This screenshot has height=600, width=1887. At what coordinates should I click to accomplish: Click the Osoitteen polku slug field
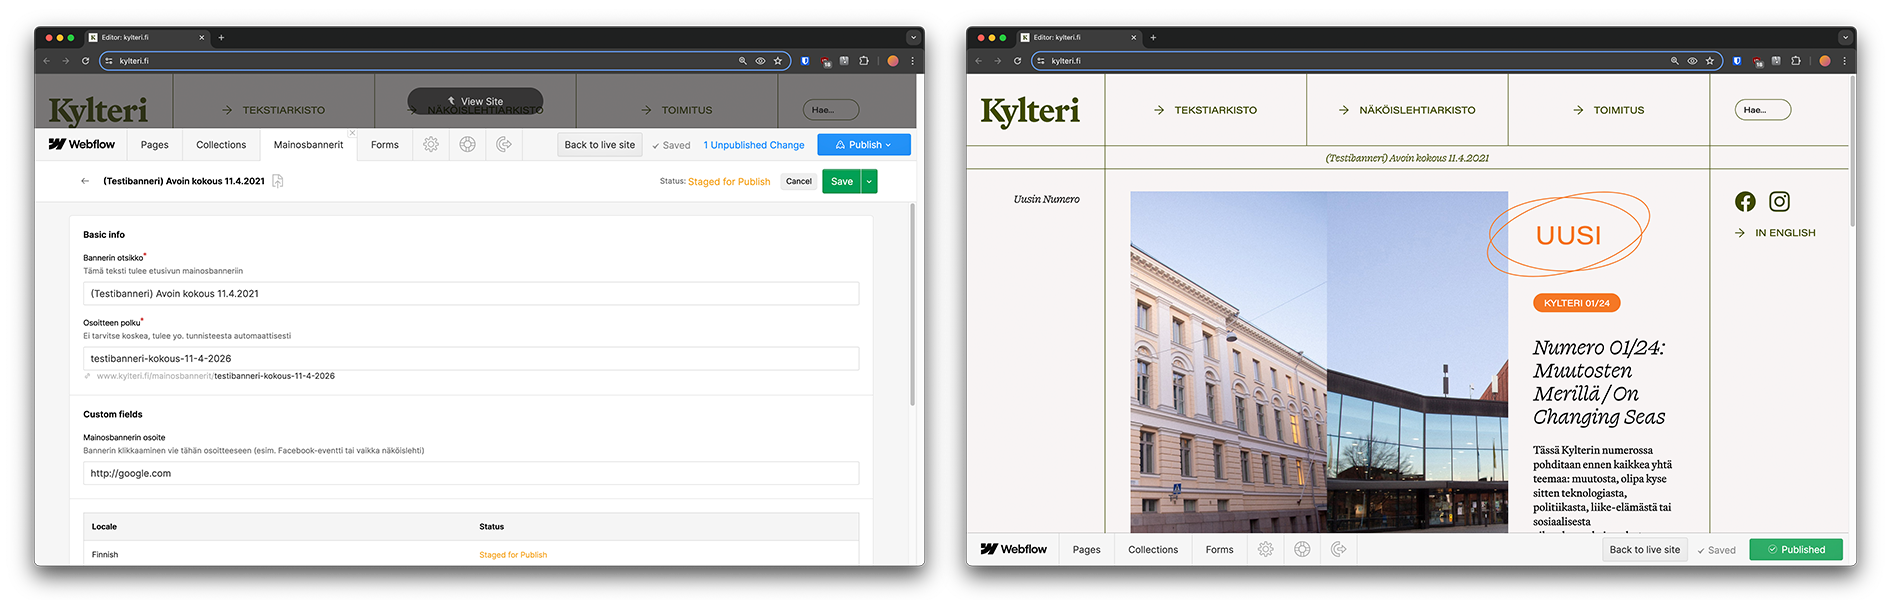point(471,358)
